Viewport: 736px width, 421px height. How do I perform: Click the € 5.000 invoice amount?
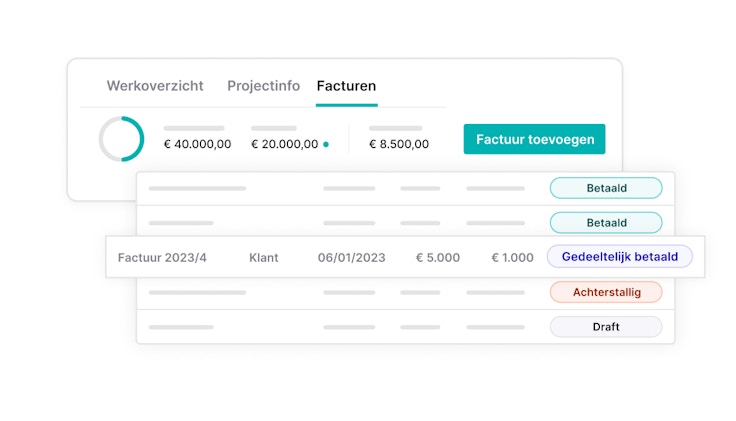coord(438,258)
